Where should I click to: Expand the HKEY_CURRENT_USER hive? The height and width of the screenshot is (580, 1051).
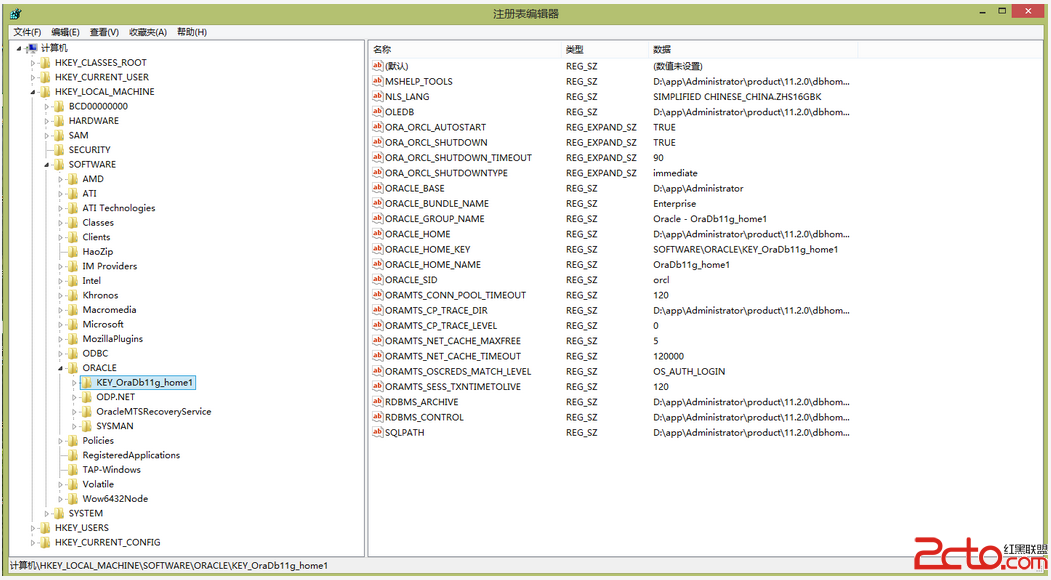(x=33, y=78)
